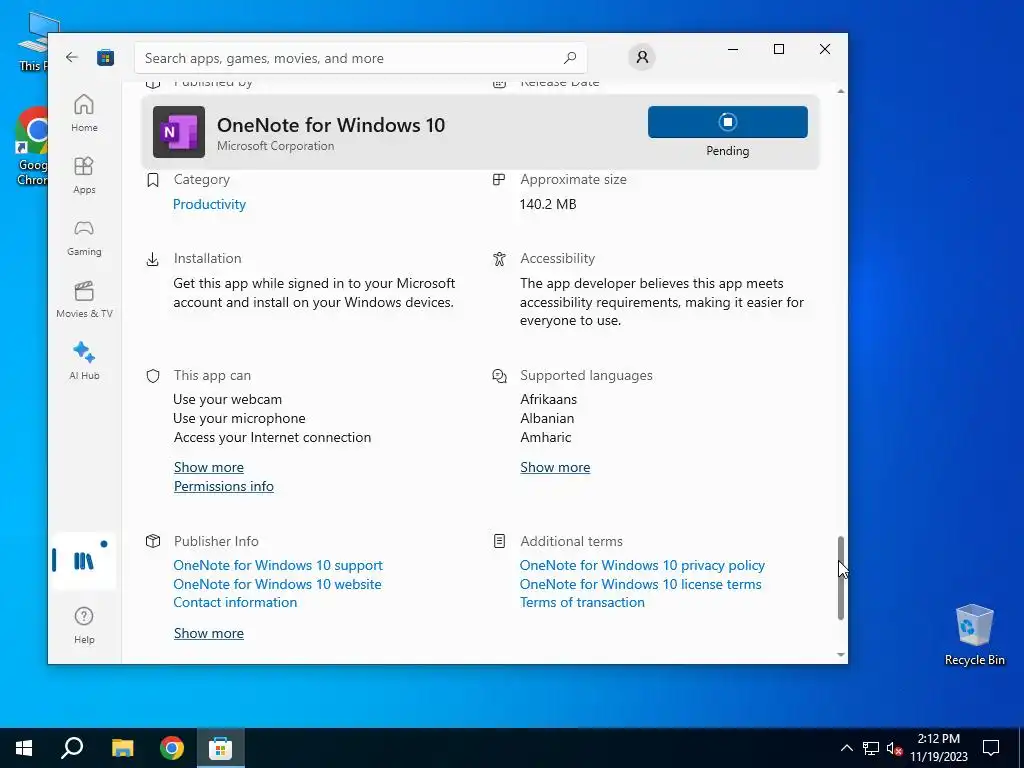The width and height of the screenshot is (1024, 768).
Task: Click the network tray icon
Action: [871, 748]
